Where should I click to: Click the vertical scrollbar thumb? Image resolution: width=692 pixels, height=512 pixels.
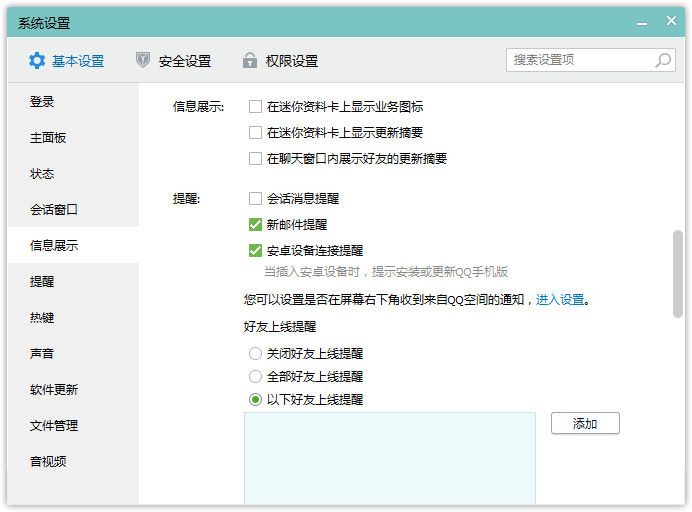click(x=677, y=274)
